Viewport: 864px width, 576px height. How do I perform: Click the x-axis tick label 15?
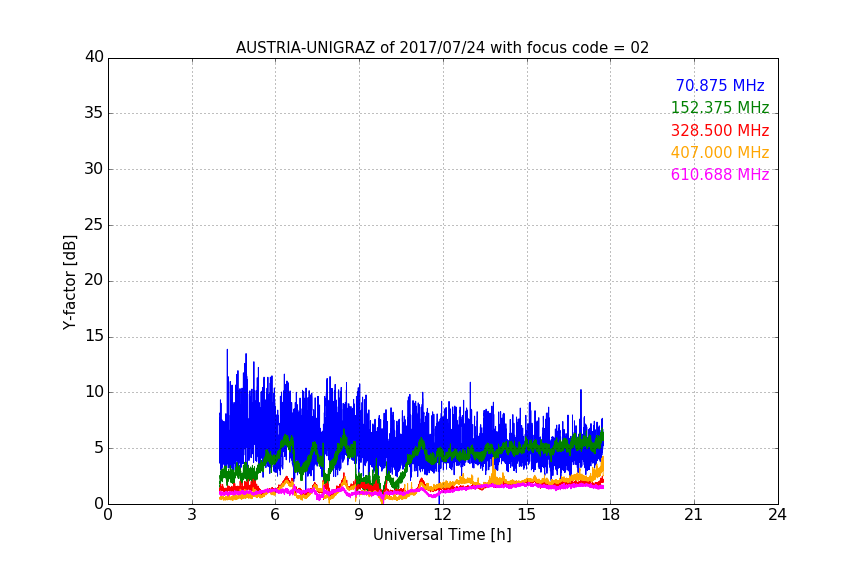tap(527, 515)
